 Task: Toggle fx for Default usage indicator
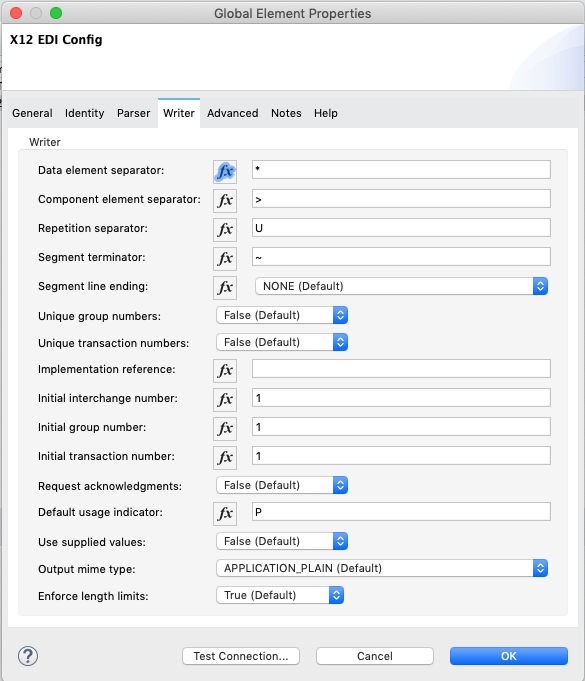coord(225,514)
